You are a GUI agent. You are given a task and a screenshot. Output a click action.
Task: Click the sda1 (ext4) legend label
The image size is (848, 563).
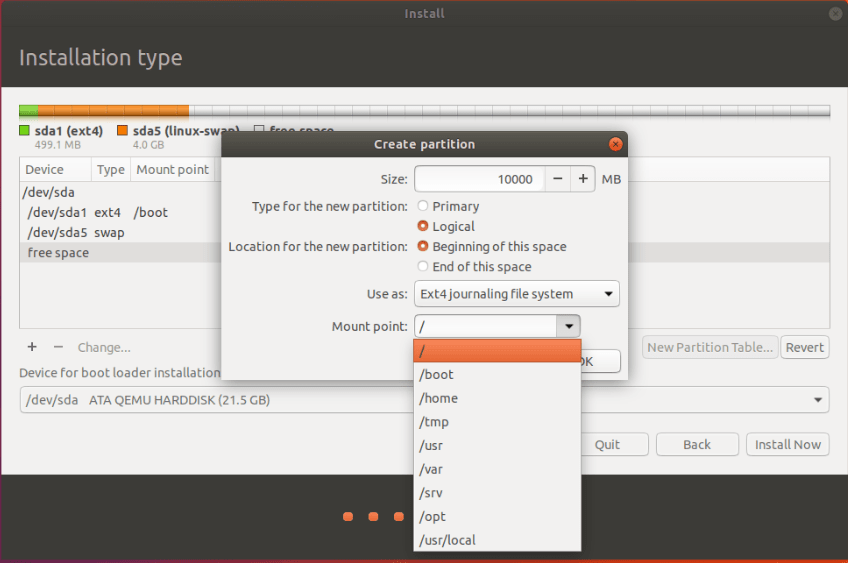[x=69, y=131]
